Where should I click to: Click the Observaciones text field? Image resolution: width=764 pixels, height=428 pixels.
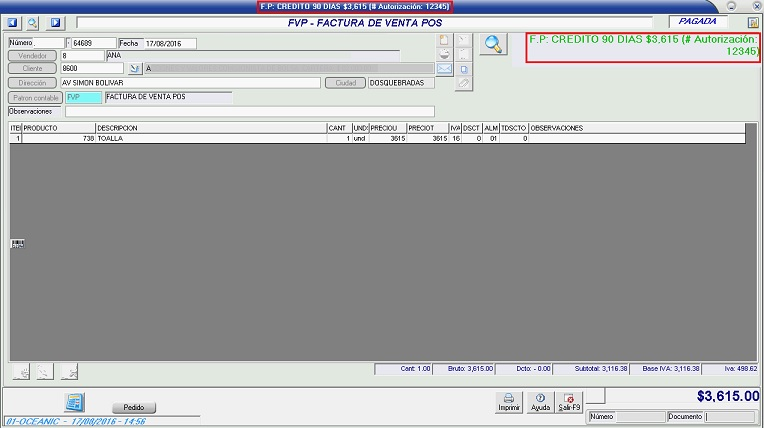click(250, 112)
